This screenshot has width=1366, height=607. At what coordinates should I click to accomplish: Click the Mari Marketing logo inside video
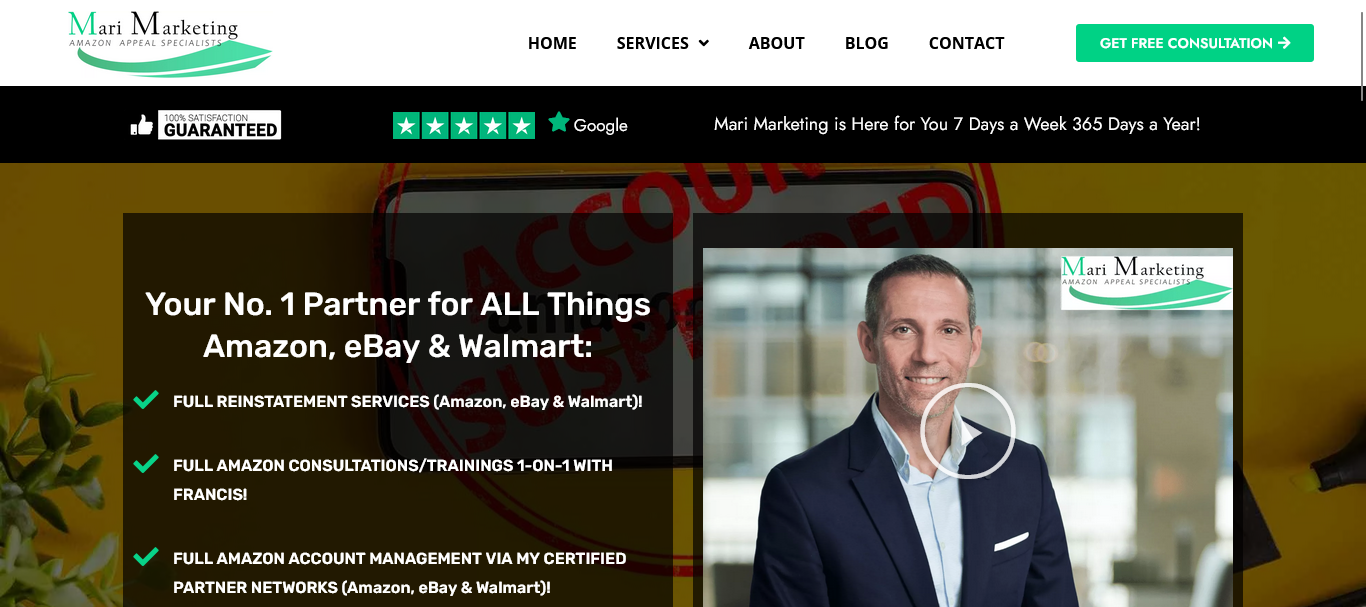tap(1146, 282)
